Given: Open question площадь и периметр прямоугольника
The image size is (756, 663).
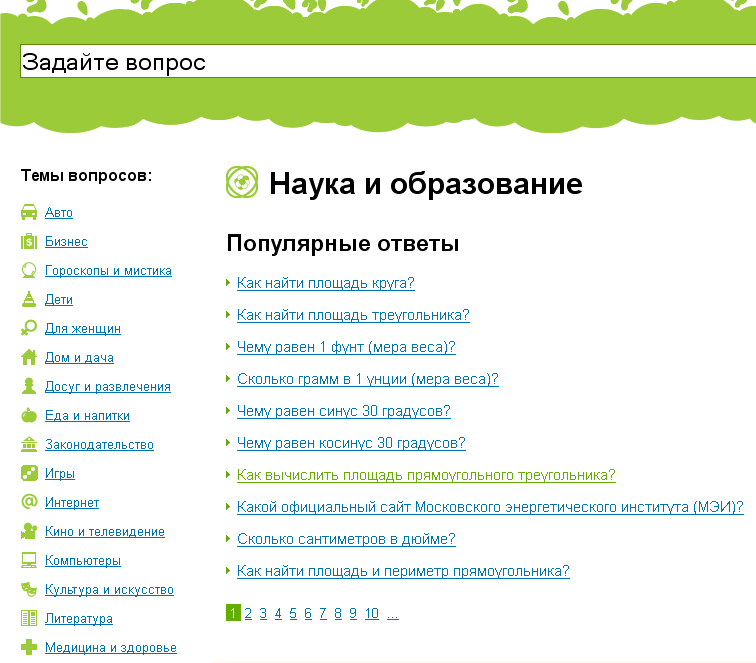Looking at the screenshot, I should pyautogui.click(x=403, y=571).
